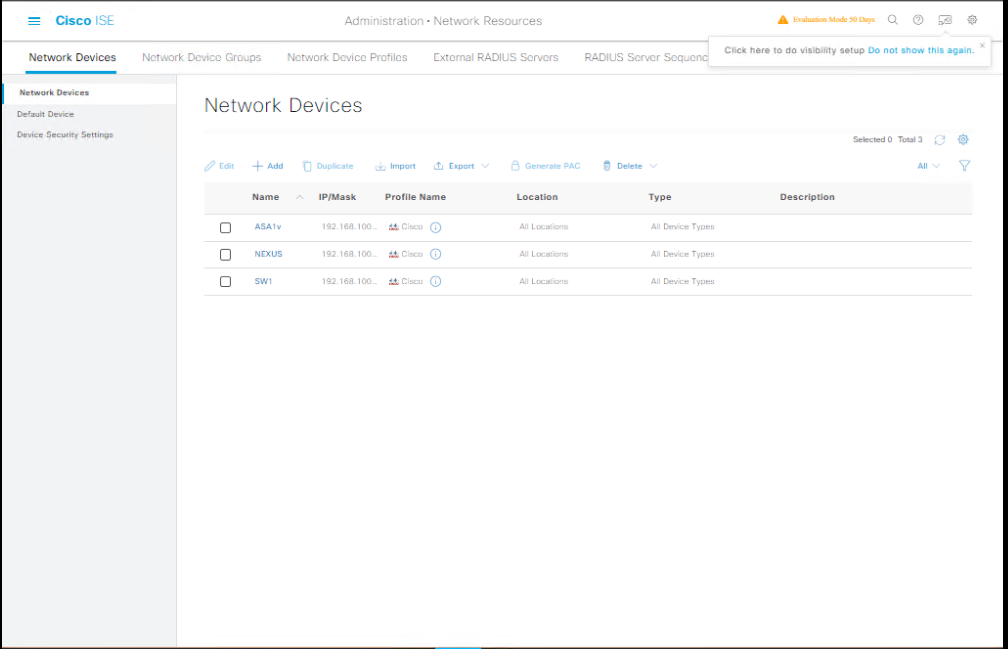The image size is (1008, 649).
Task: Click 'Do not show this again' link
Action: (x=921, y=50)
